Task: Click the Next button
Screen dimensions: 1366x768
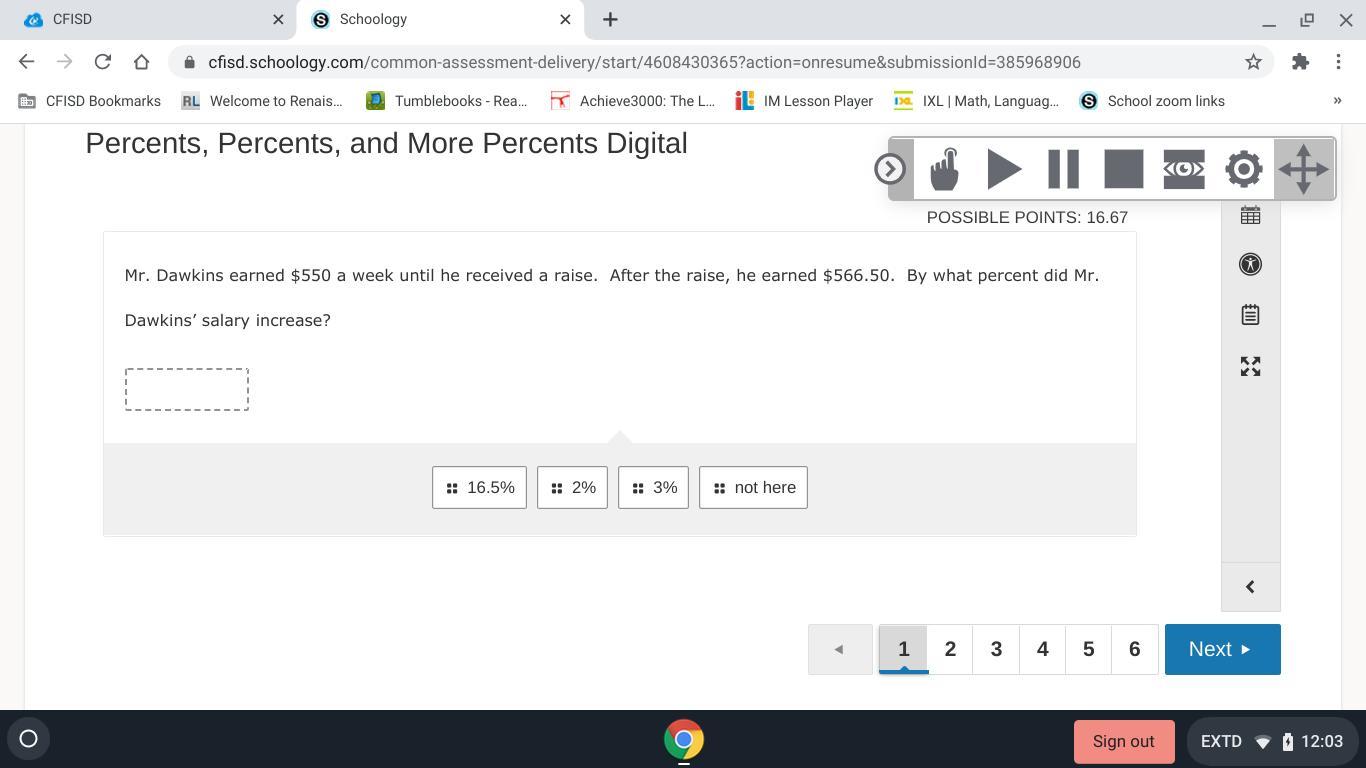Action: tap(1222, 649)
